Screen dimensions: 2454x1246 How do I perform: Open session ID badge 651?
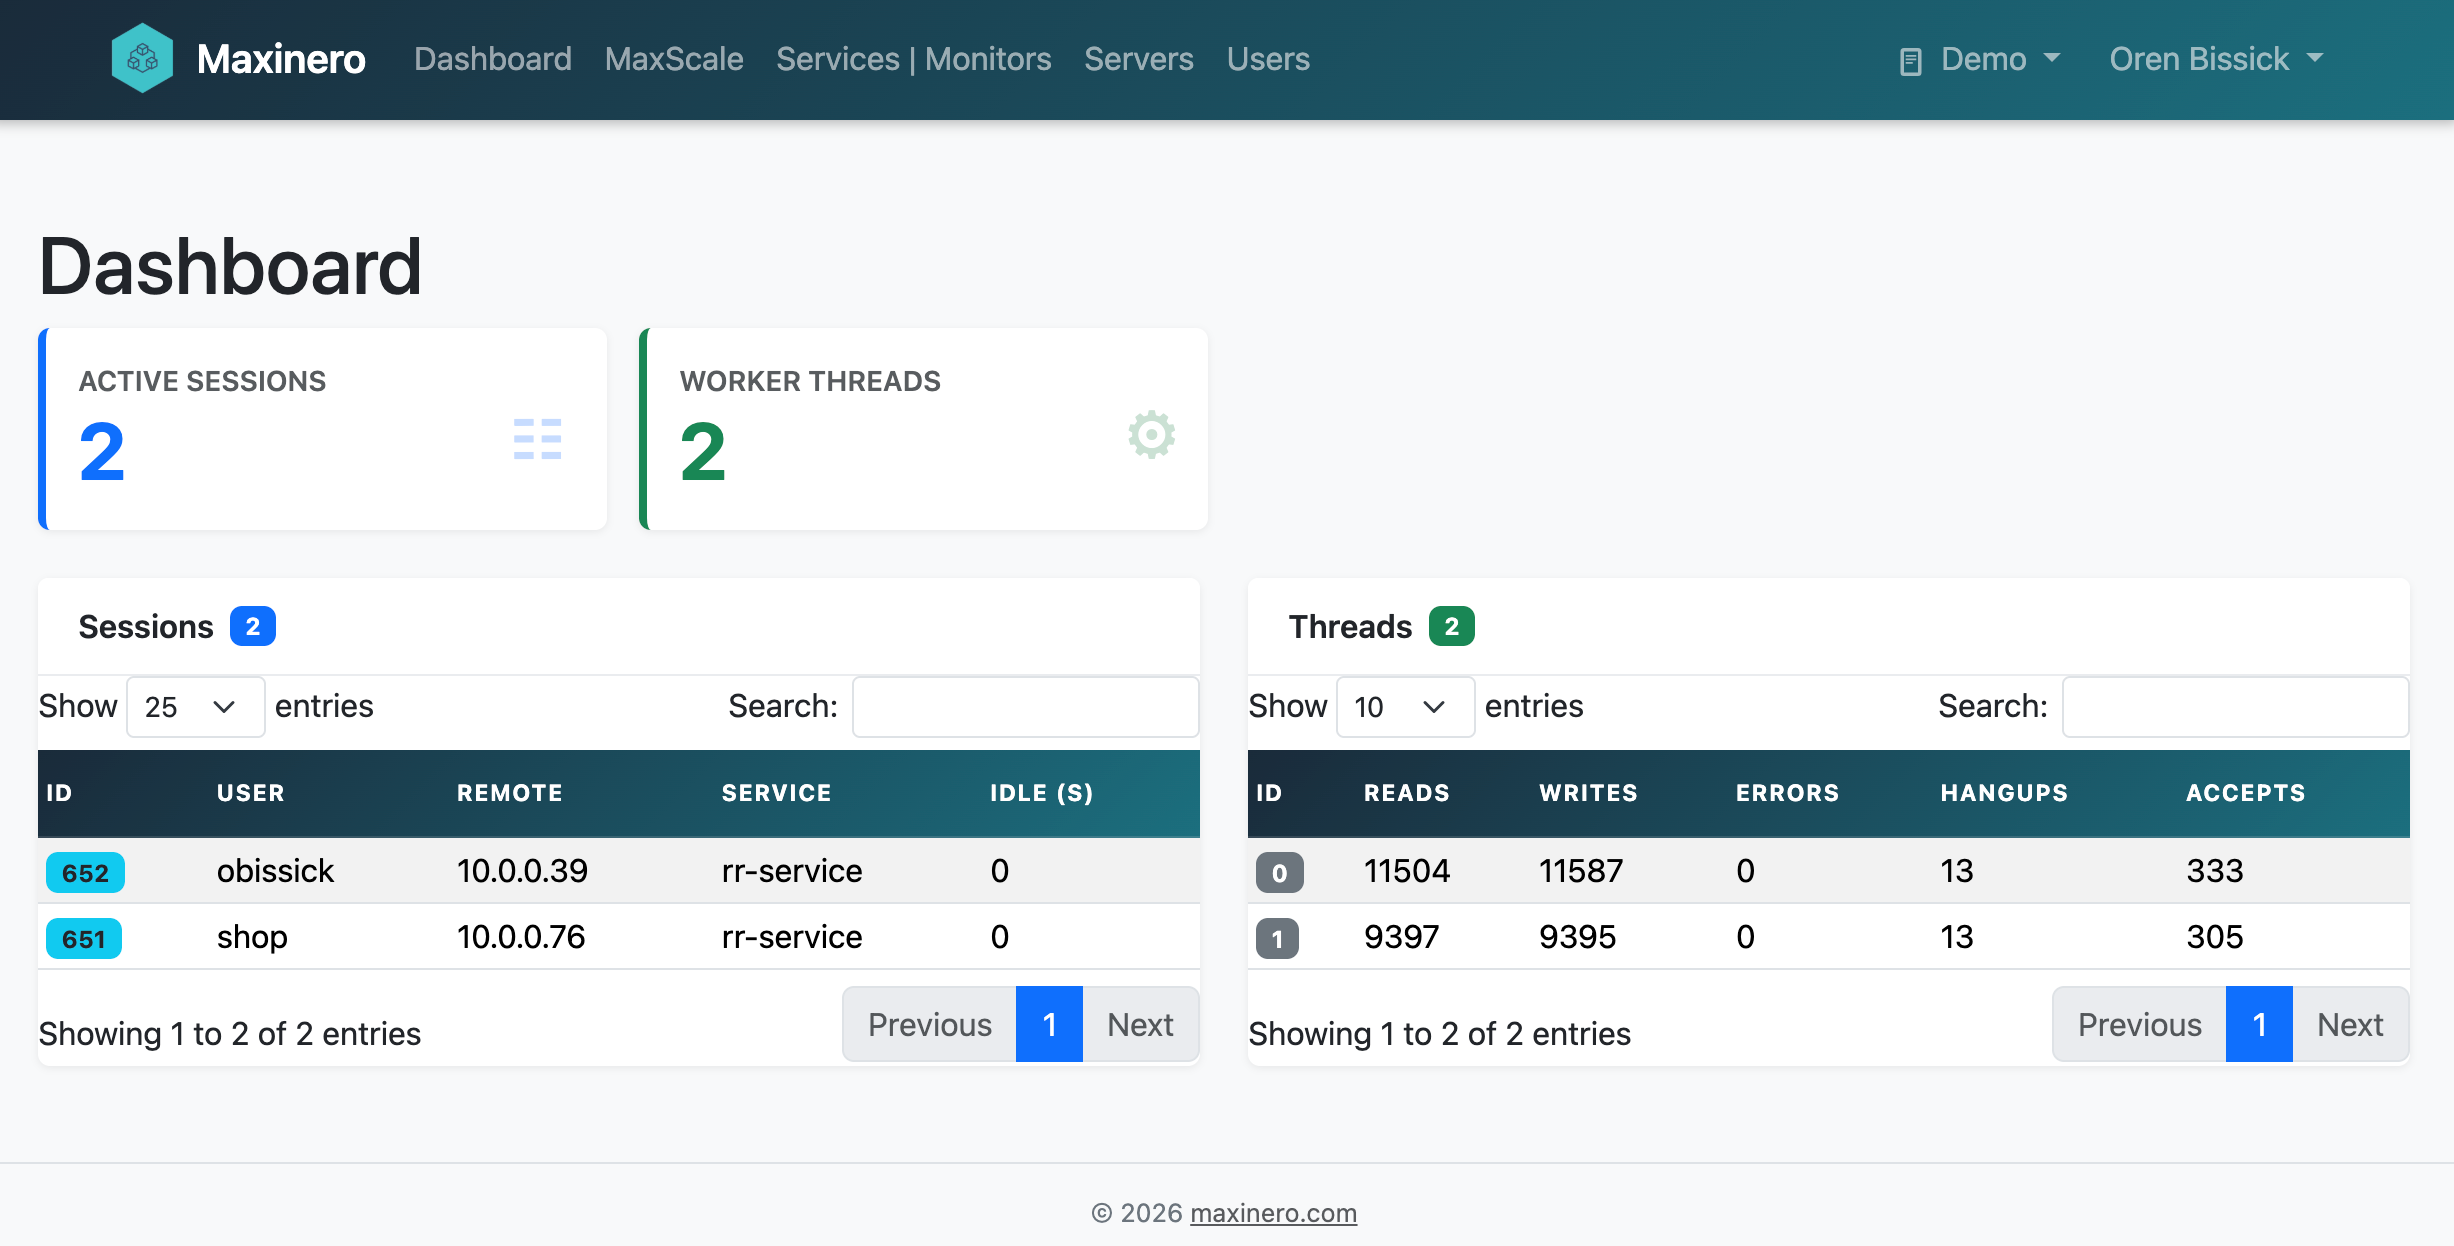[x=84, y=938]
